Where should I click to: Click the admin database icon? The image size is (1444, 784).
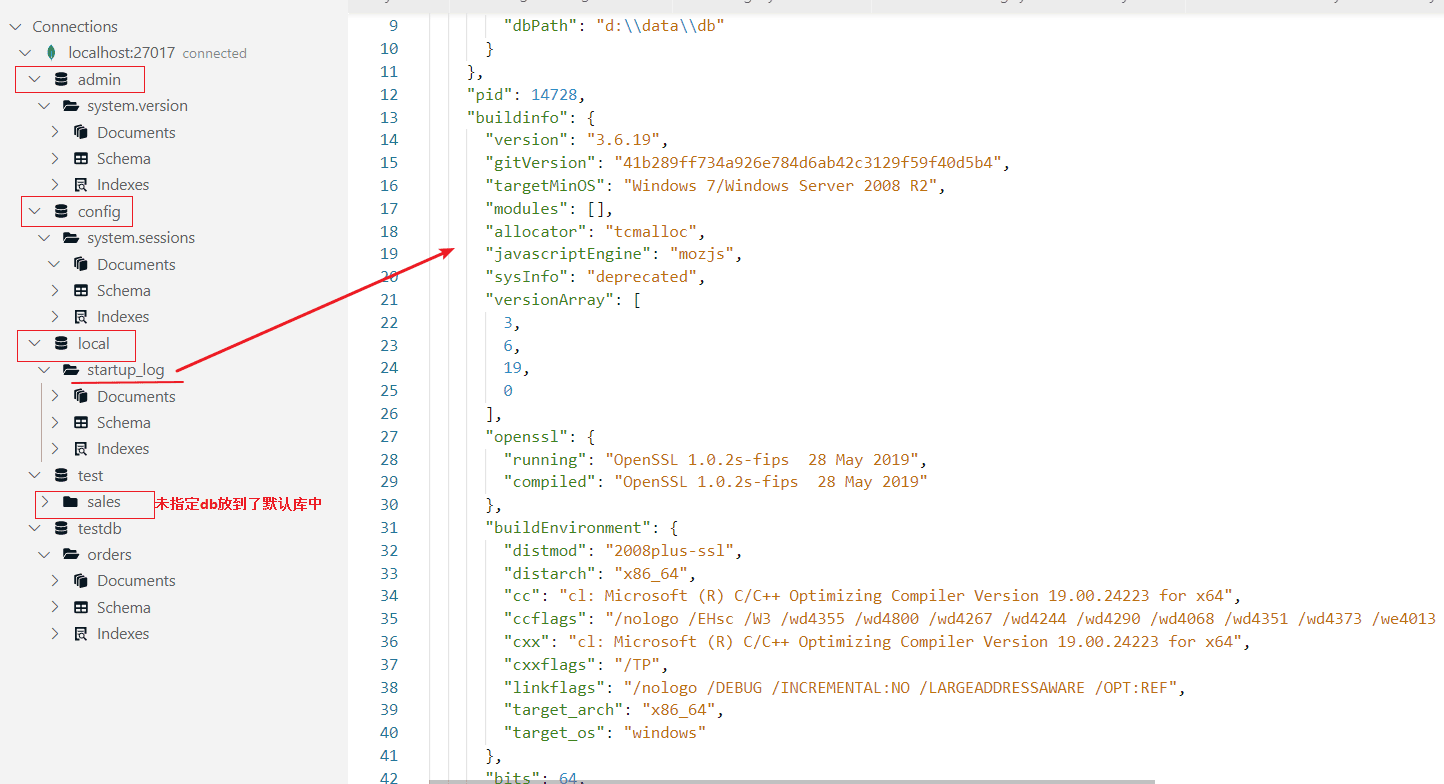pos(61,80)
